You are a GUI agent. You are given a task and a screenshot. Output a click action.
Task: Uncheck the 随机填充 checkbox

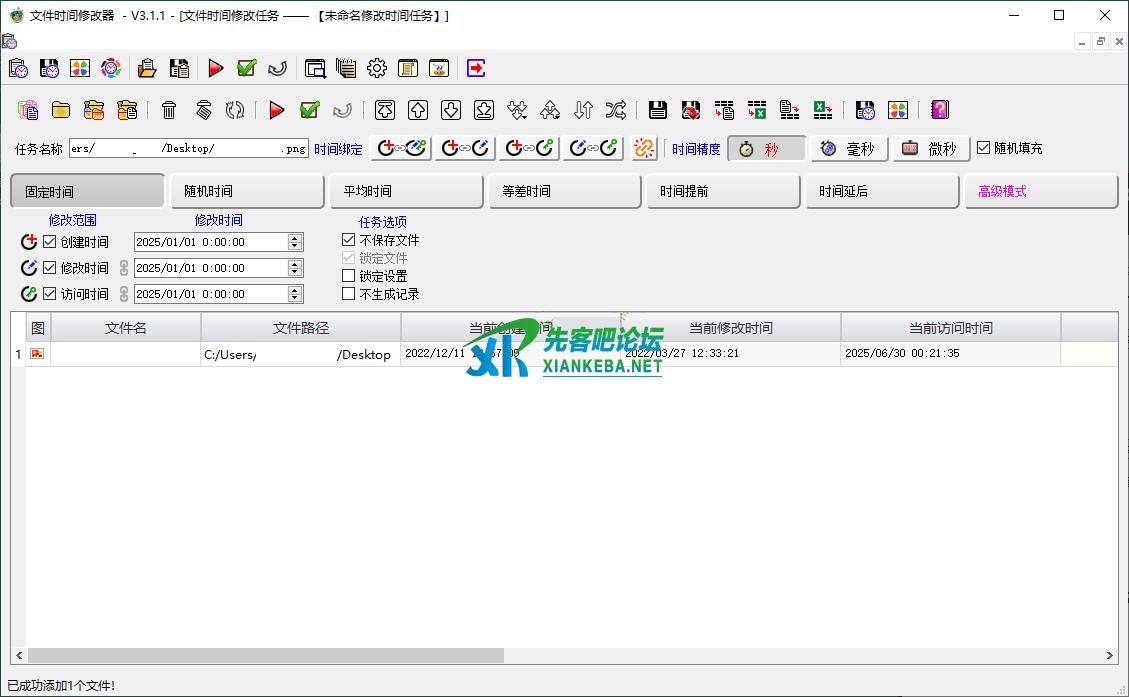tap(983, 148)
